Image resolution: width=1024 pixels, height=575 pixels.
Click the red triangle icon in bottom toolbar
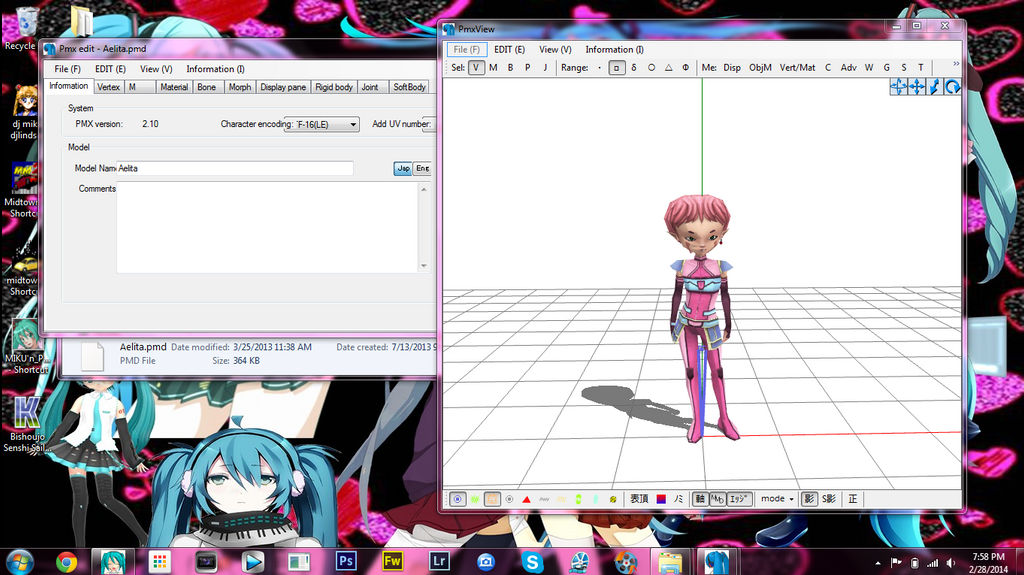526,499
